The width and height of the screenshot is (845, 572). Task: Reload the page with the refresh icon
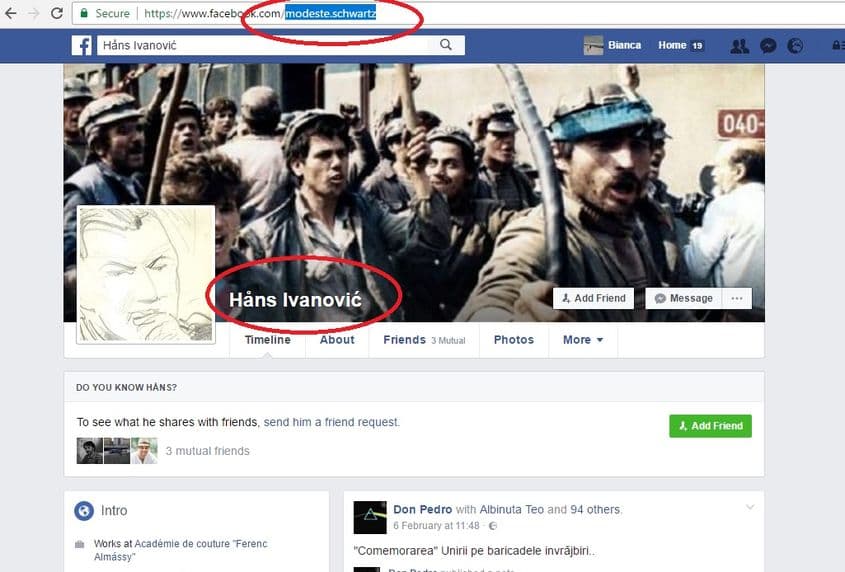click(57, 13)
